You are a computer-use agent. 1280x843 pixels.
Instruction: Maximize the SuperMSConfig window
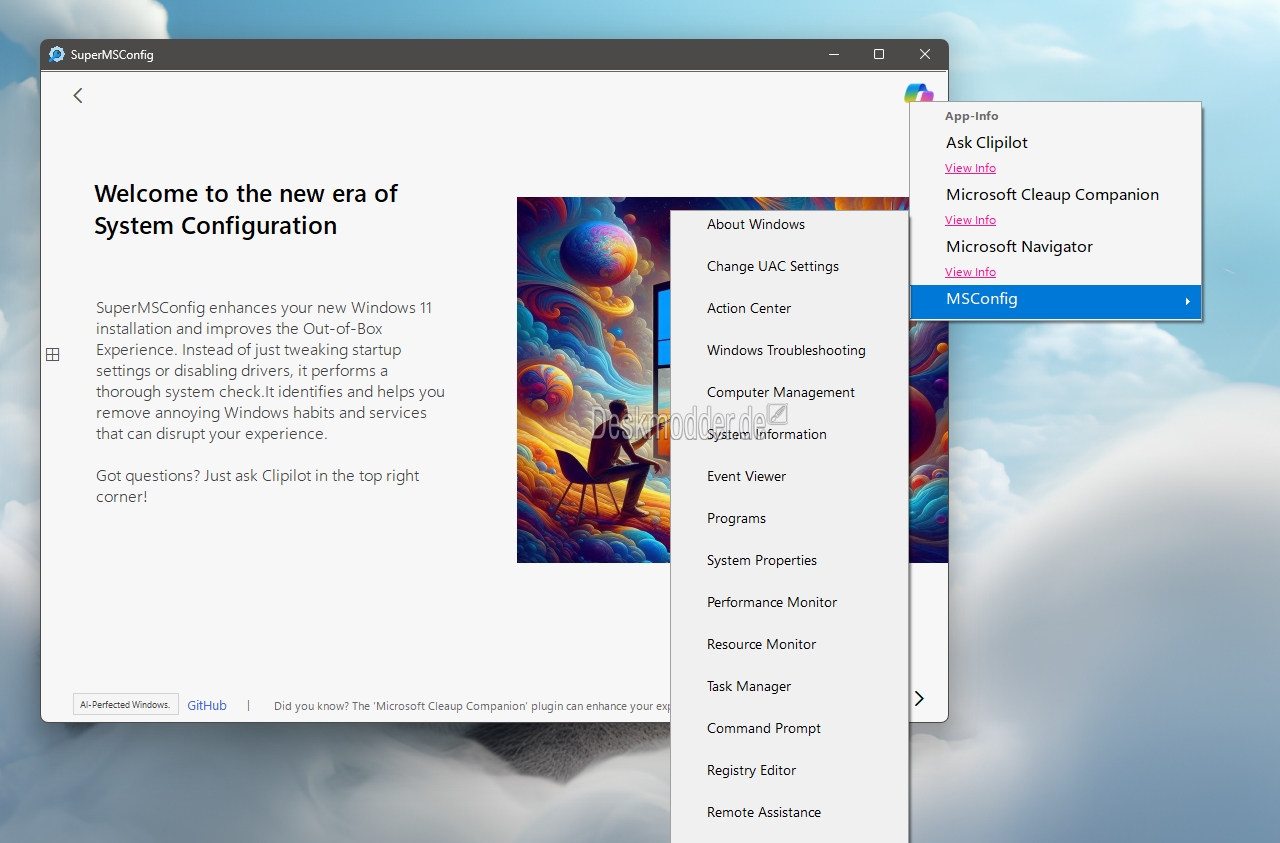tap(879, 55)
